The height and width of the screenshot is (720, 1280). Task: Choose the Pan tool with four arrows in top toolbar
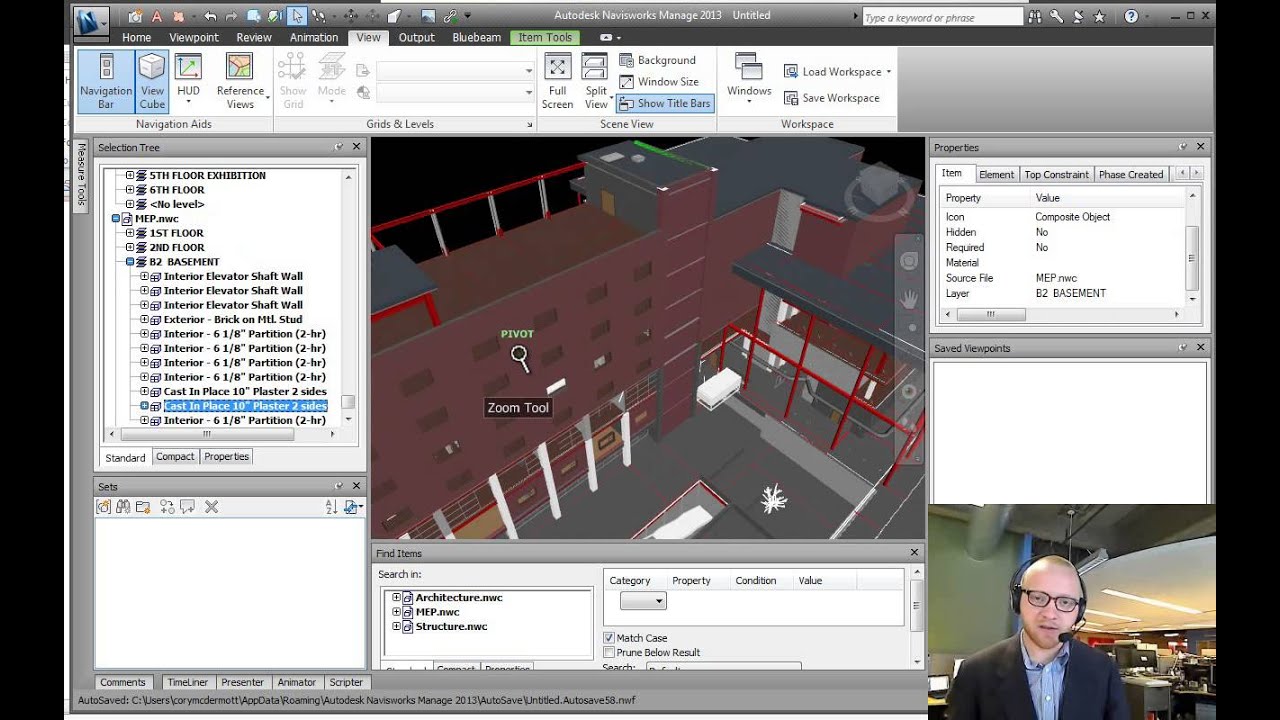(x=350, y=16)
